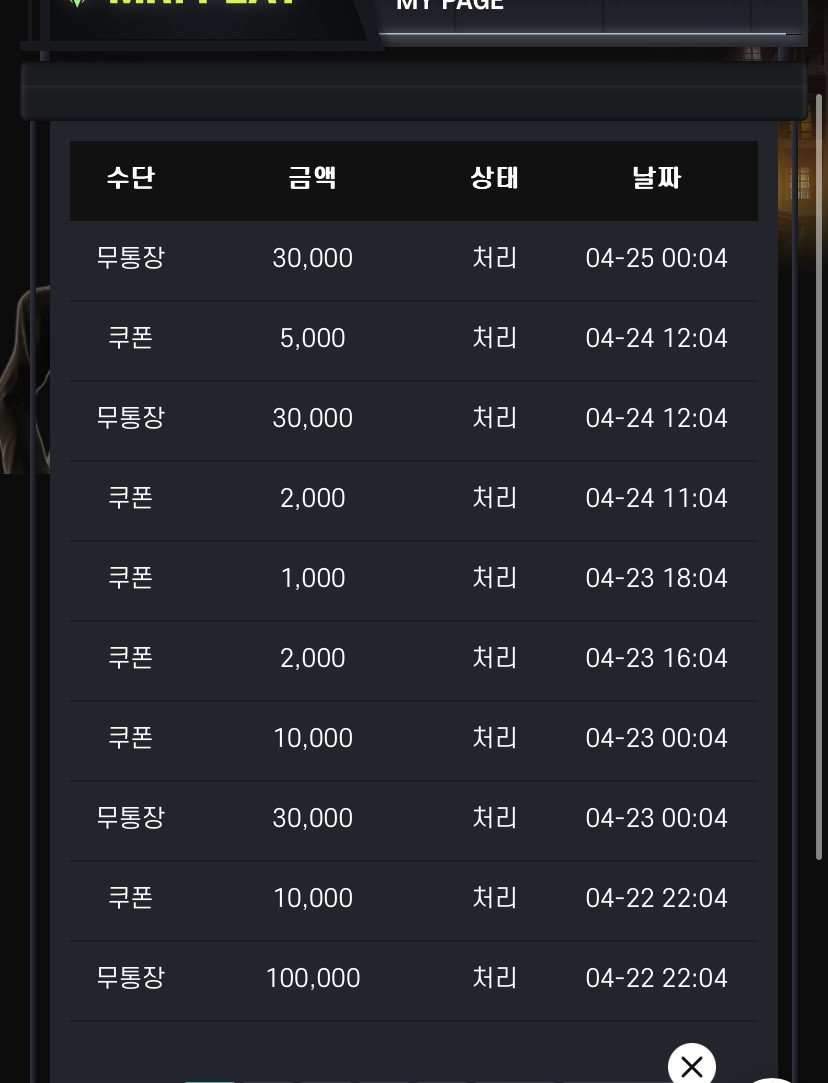Select the 쿠폰 5,000 amount cell
The height and width of the screenshot is (1083, 828).
(312, 338)
